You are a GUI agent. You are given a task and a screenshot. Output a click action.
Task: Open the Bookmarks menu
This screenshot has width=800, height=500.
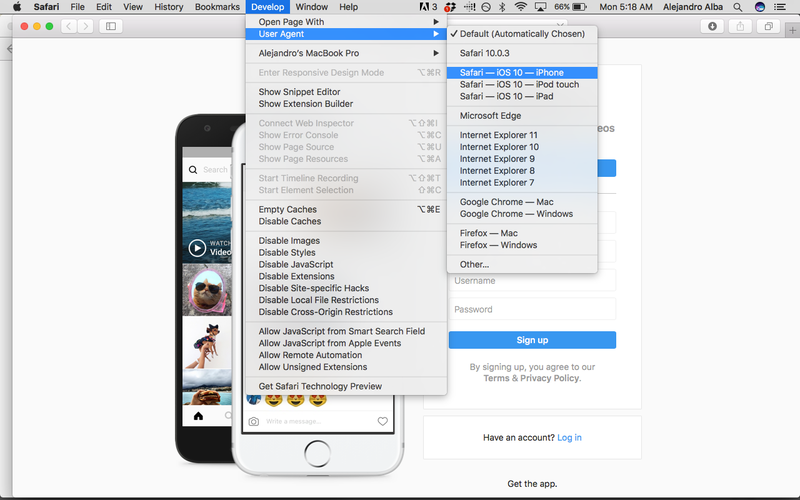(x=217, y=7)
